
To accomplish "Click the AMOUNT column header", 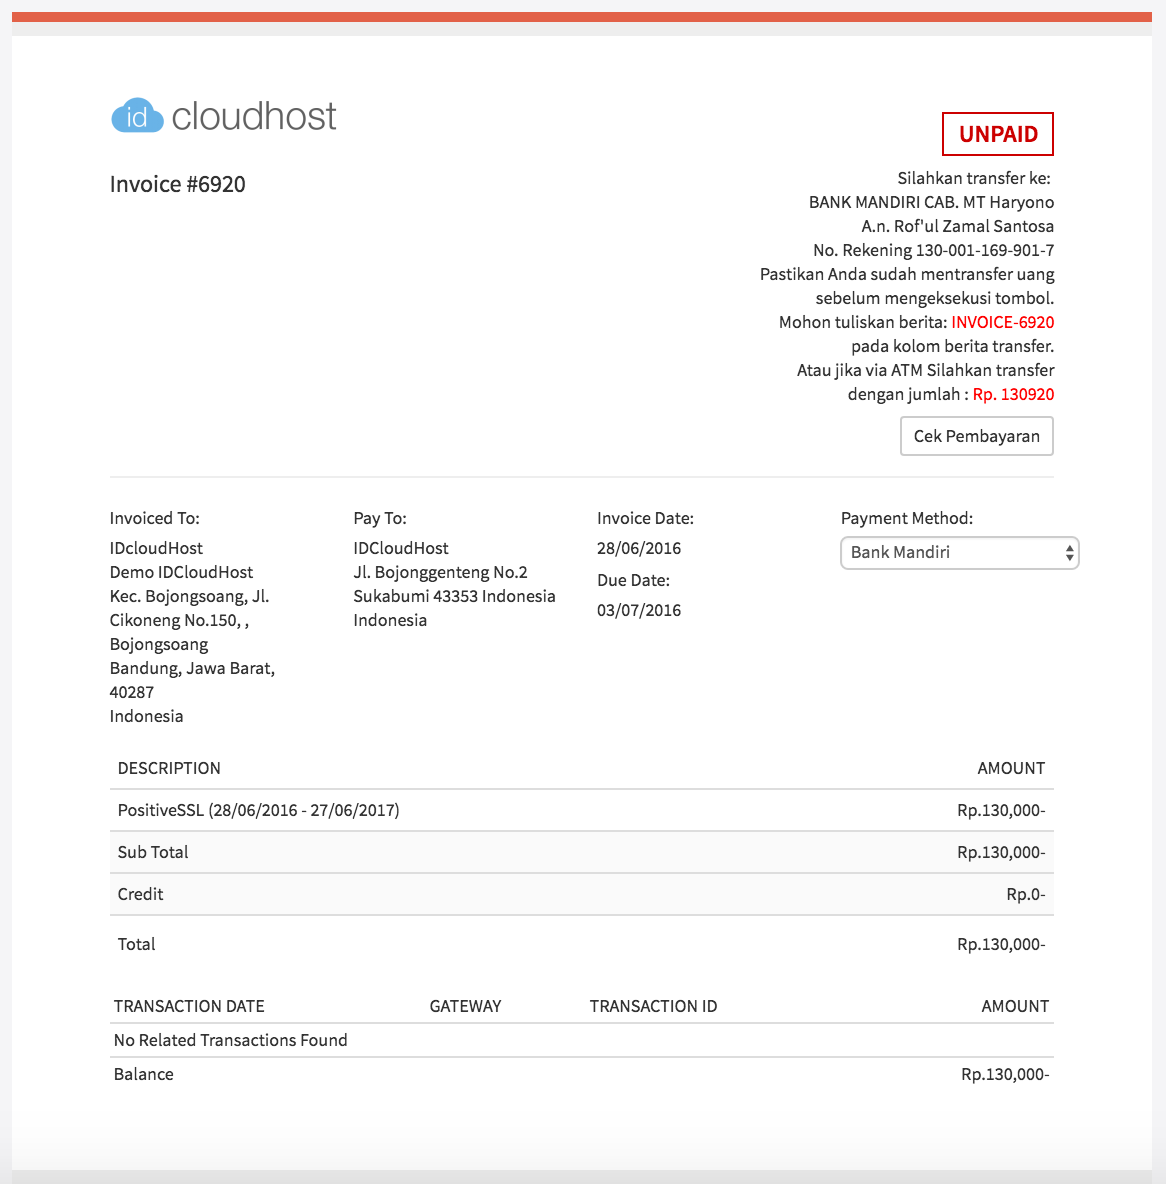I will pyautogui.click(x=1011, y=768).
